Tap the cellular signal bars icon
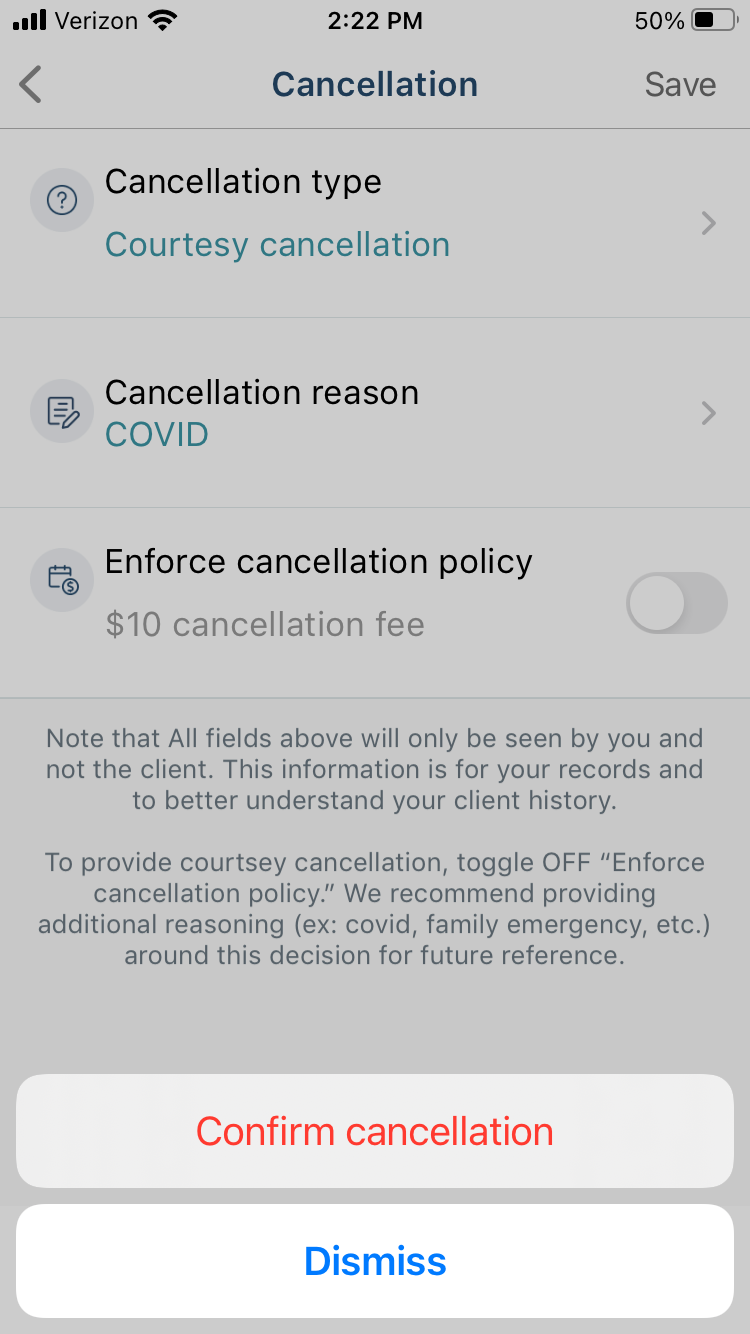 coord(30,20)
